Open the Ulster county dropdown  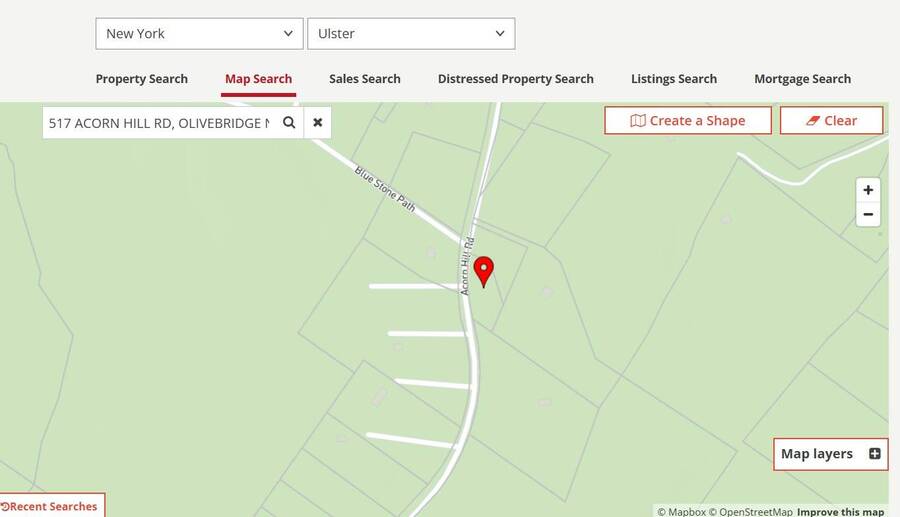click(411, 33)
